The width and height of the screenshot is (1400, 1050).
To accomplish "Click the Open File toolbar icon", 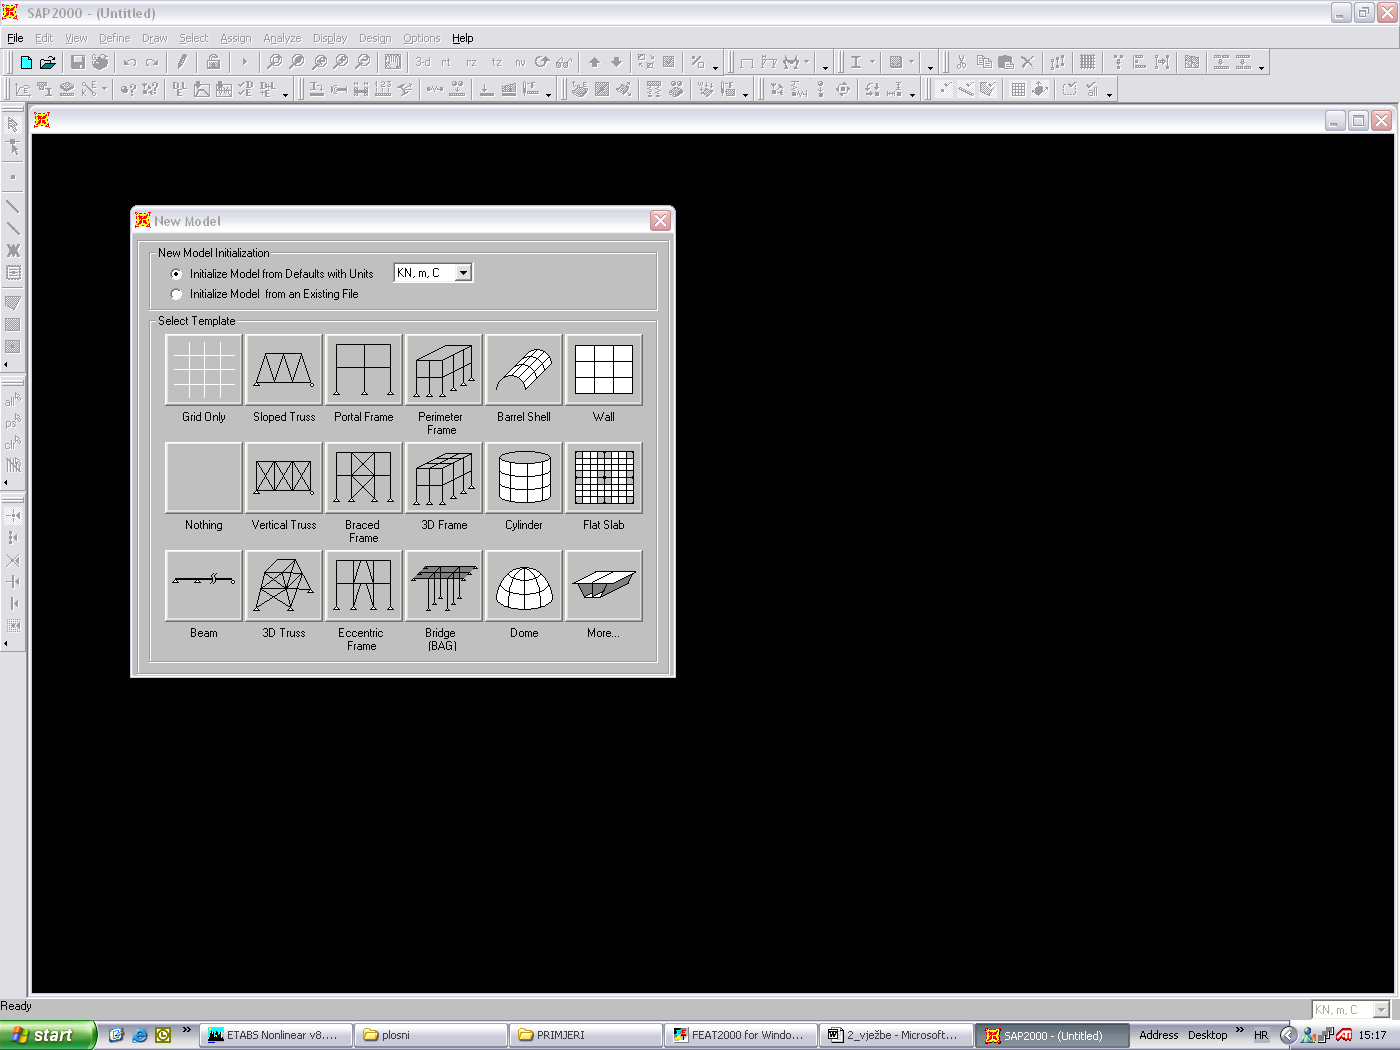I will 47,62.
